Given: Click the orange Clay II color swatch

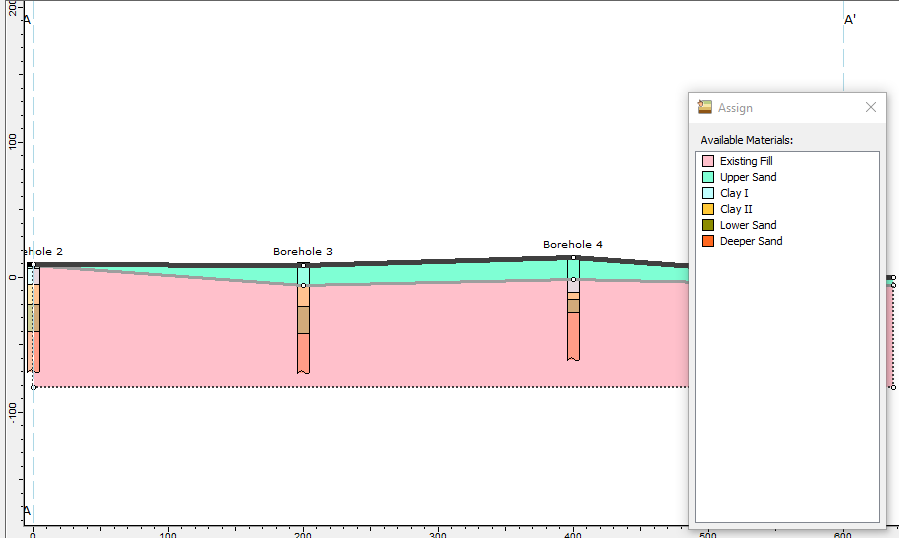Looking at the screenshot, I should [708, 209].
